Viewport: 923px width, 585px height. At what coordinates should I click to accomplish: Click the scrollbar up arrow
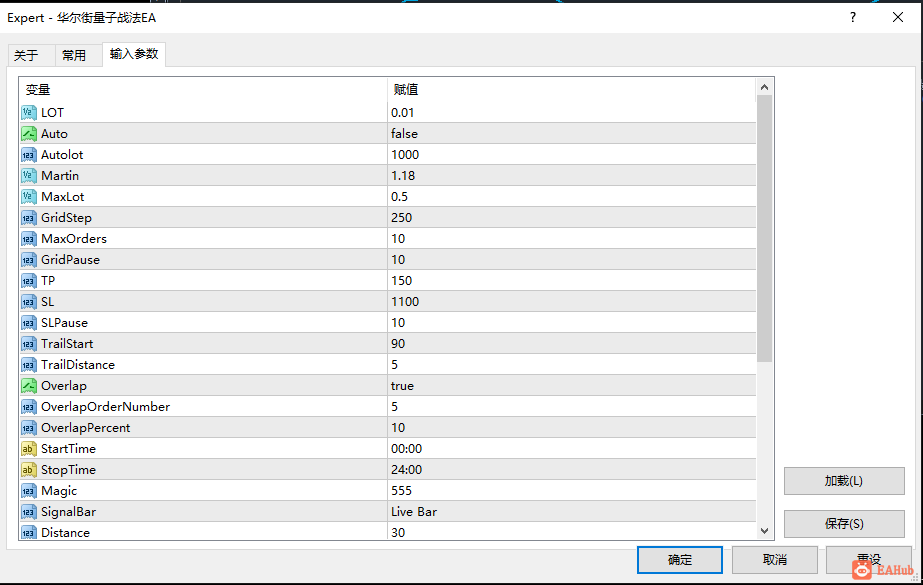[x=764, y=87]
